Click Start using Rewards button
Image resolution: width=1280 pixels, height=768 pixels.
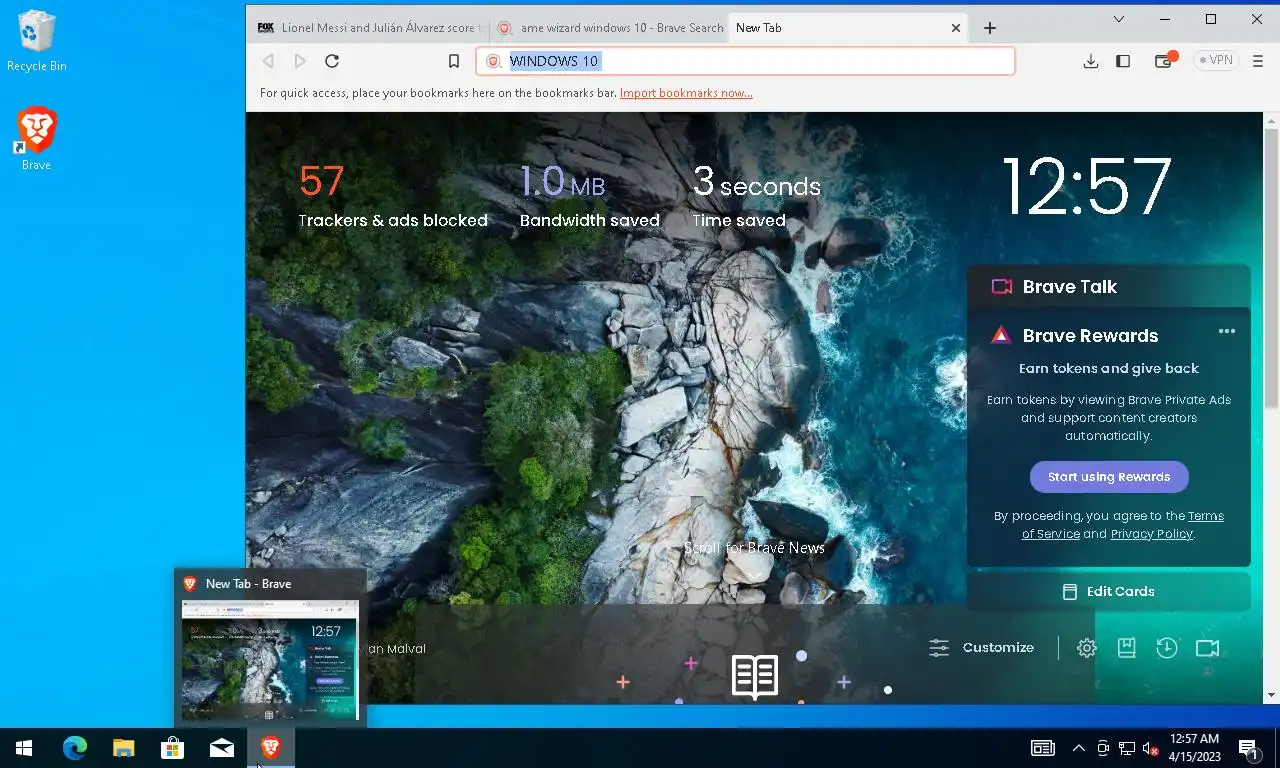coord(1109,477)
